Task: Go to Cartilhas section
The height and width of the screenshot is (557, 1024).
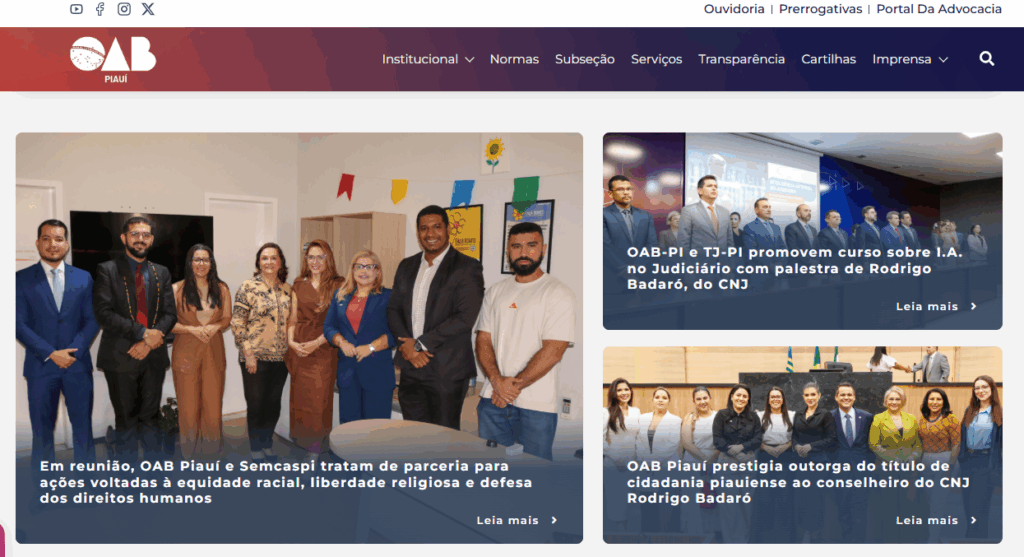Action: pos(828,59)
